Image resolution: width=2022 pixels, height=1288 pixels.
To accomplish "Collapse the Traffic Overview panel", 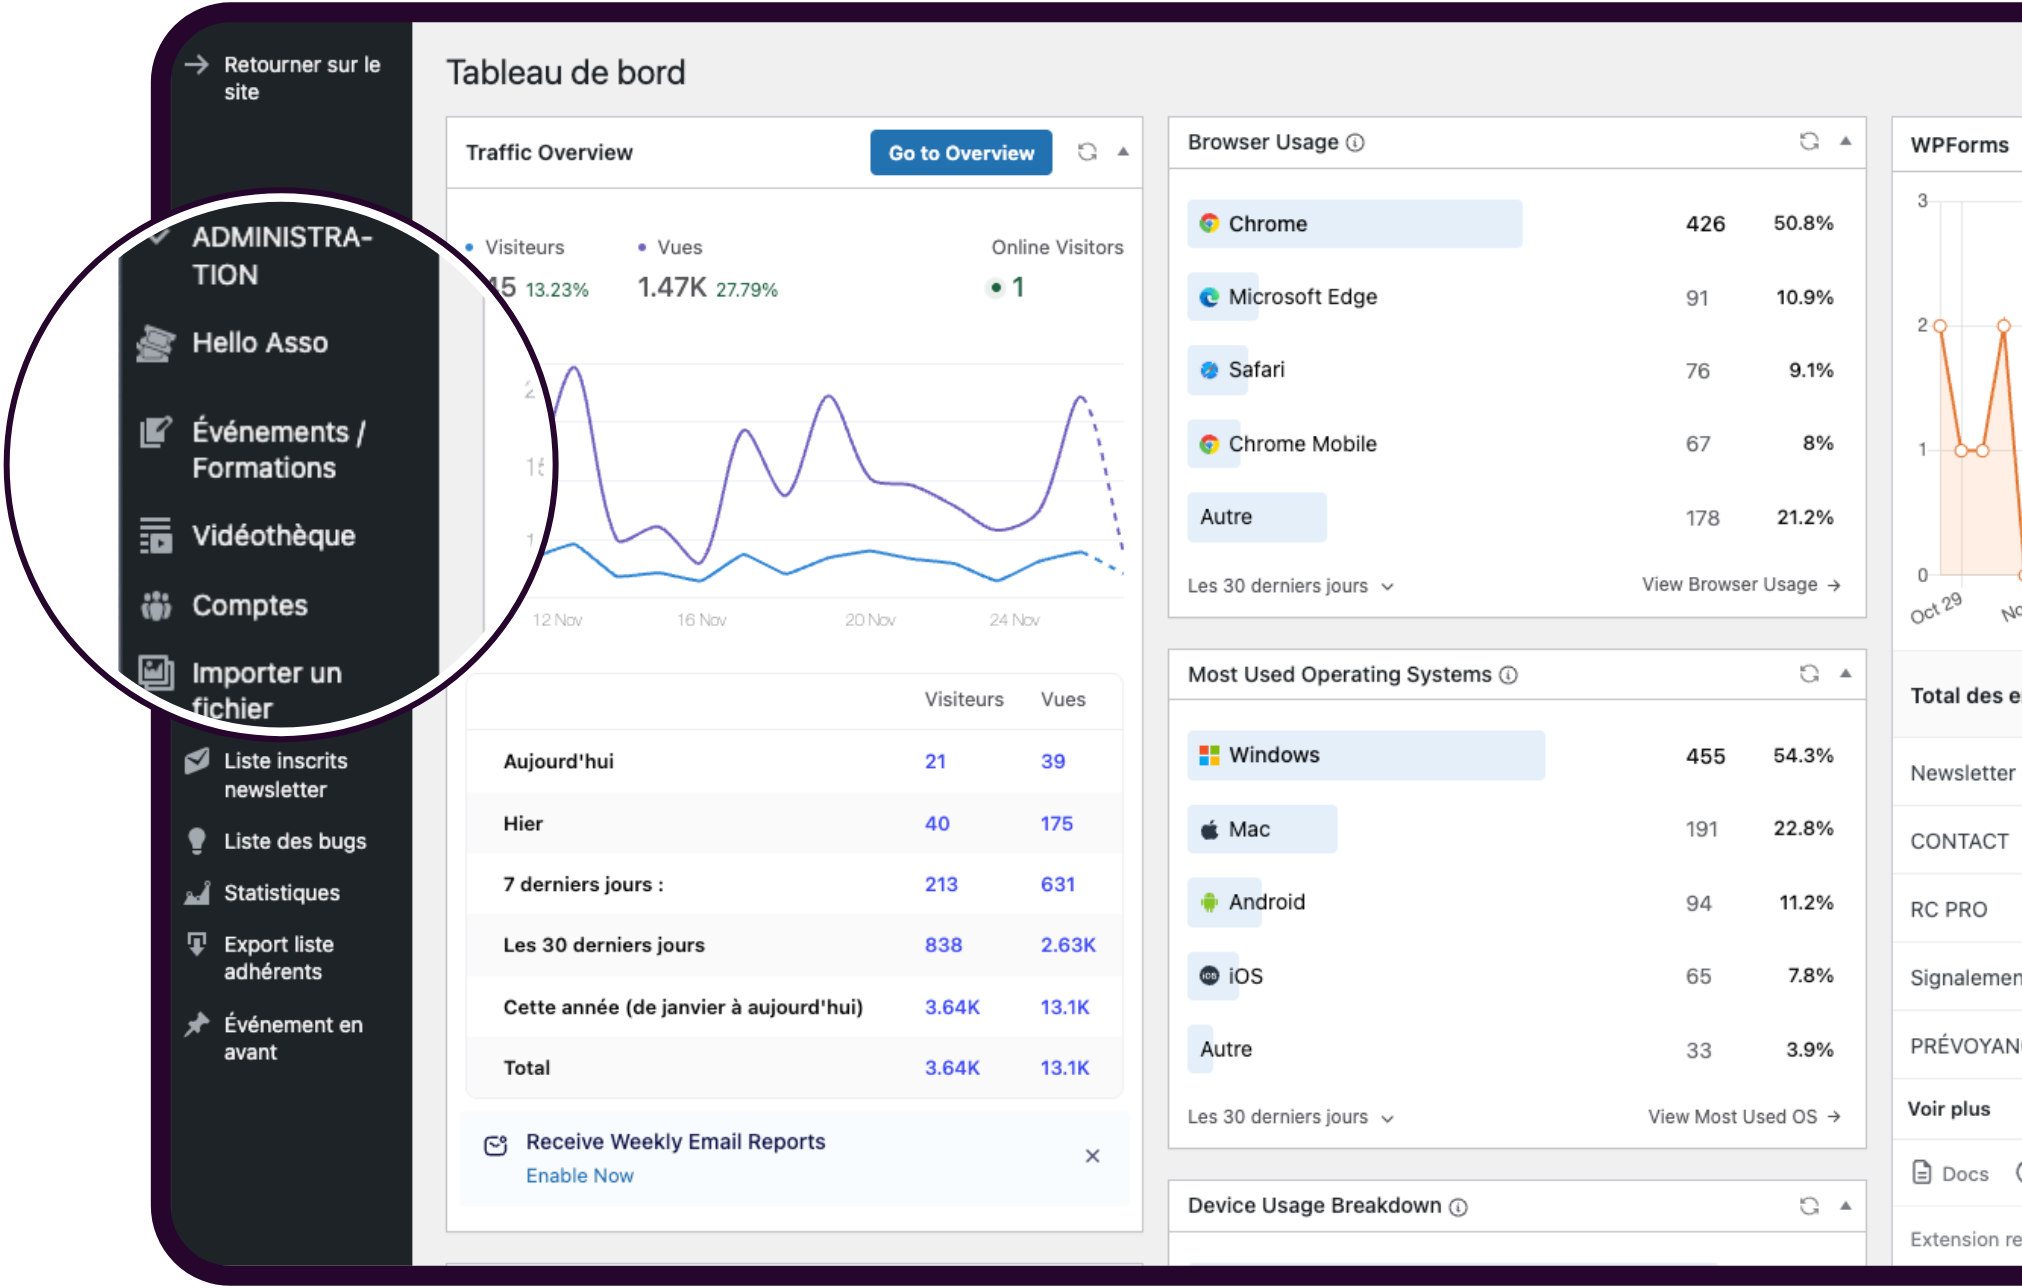I will (1123, 152).
